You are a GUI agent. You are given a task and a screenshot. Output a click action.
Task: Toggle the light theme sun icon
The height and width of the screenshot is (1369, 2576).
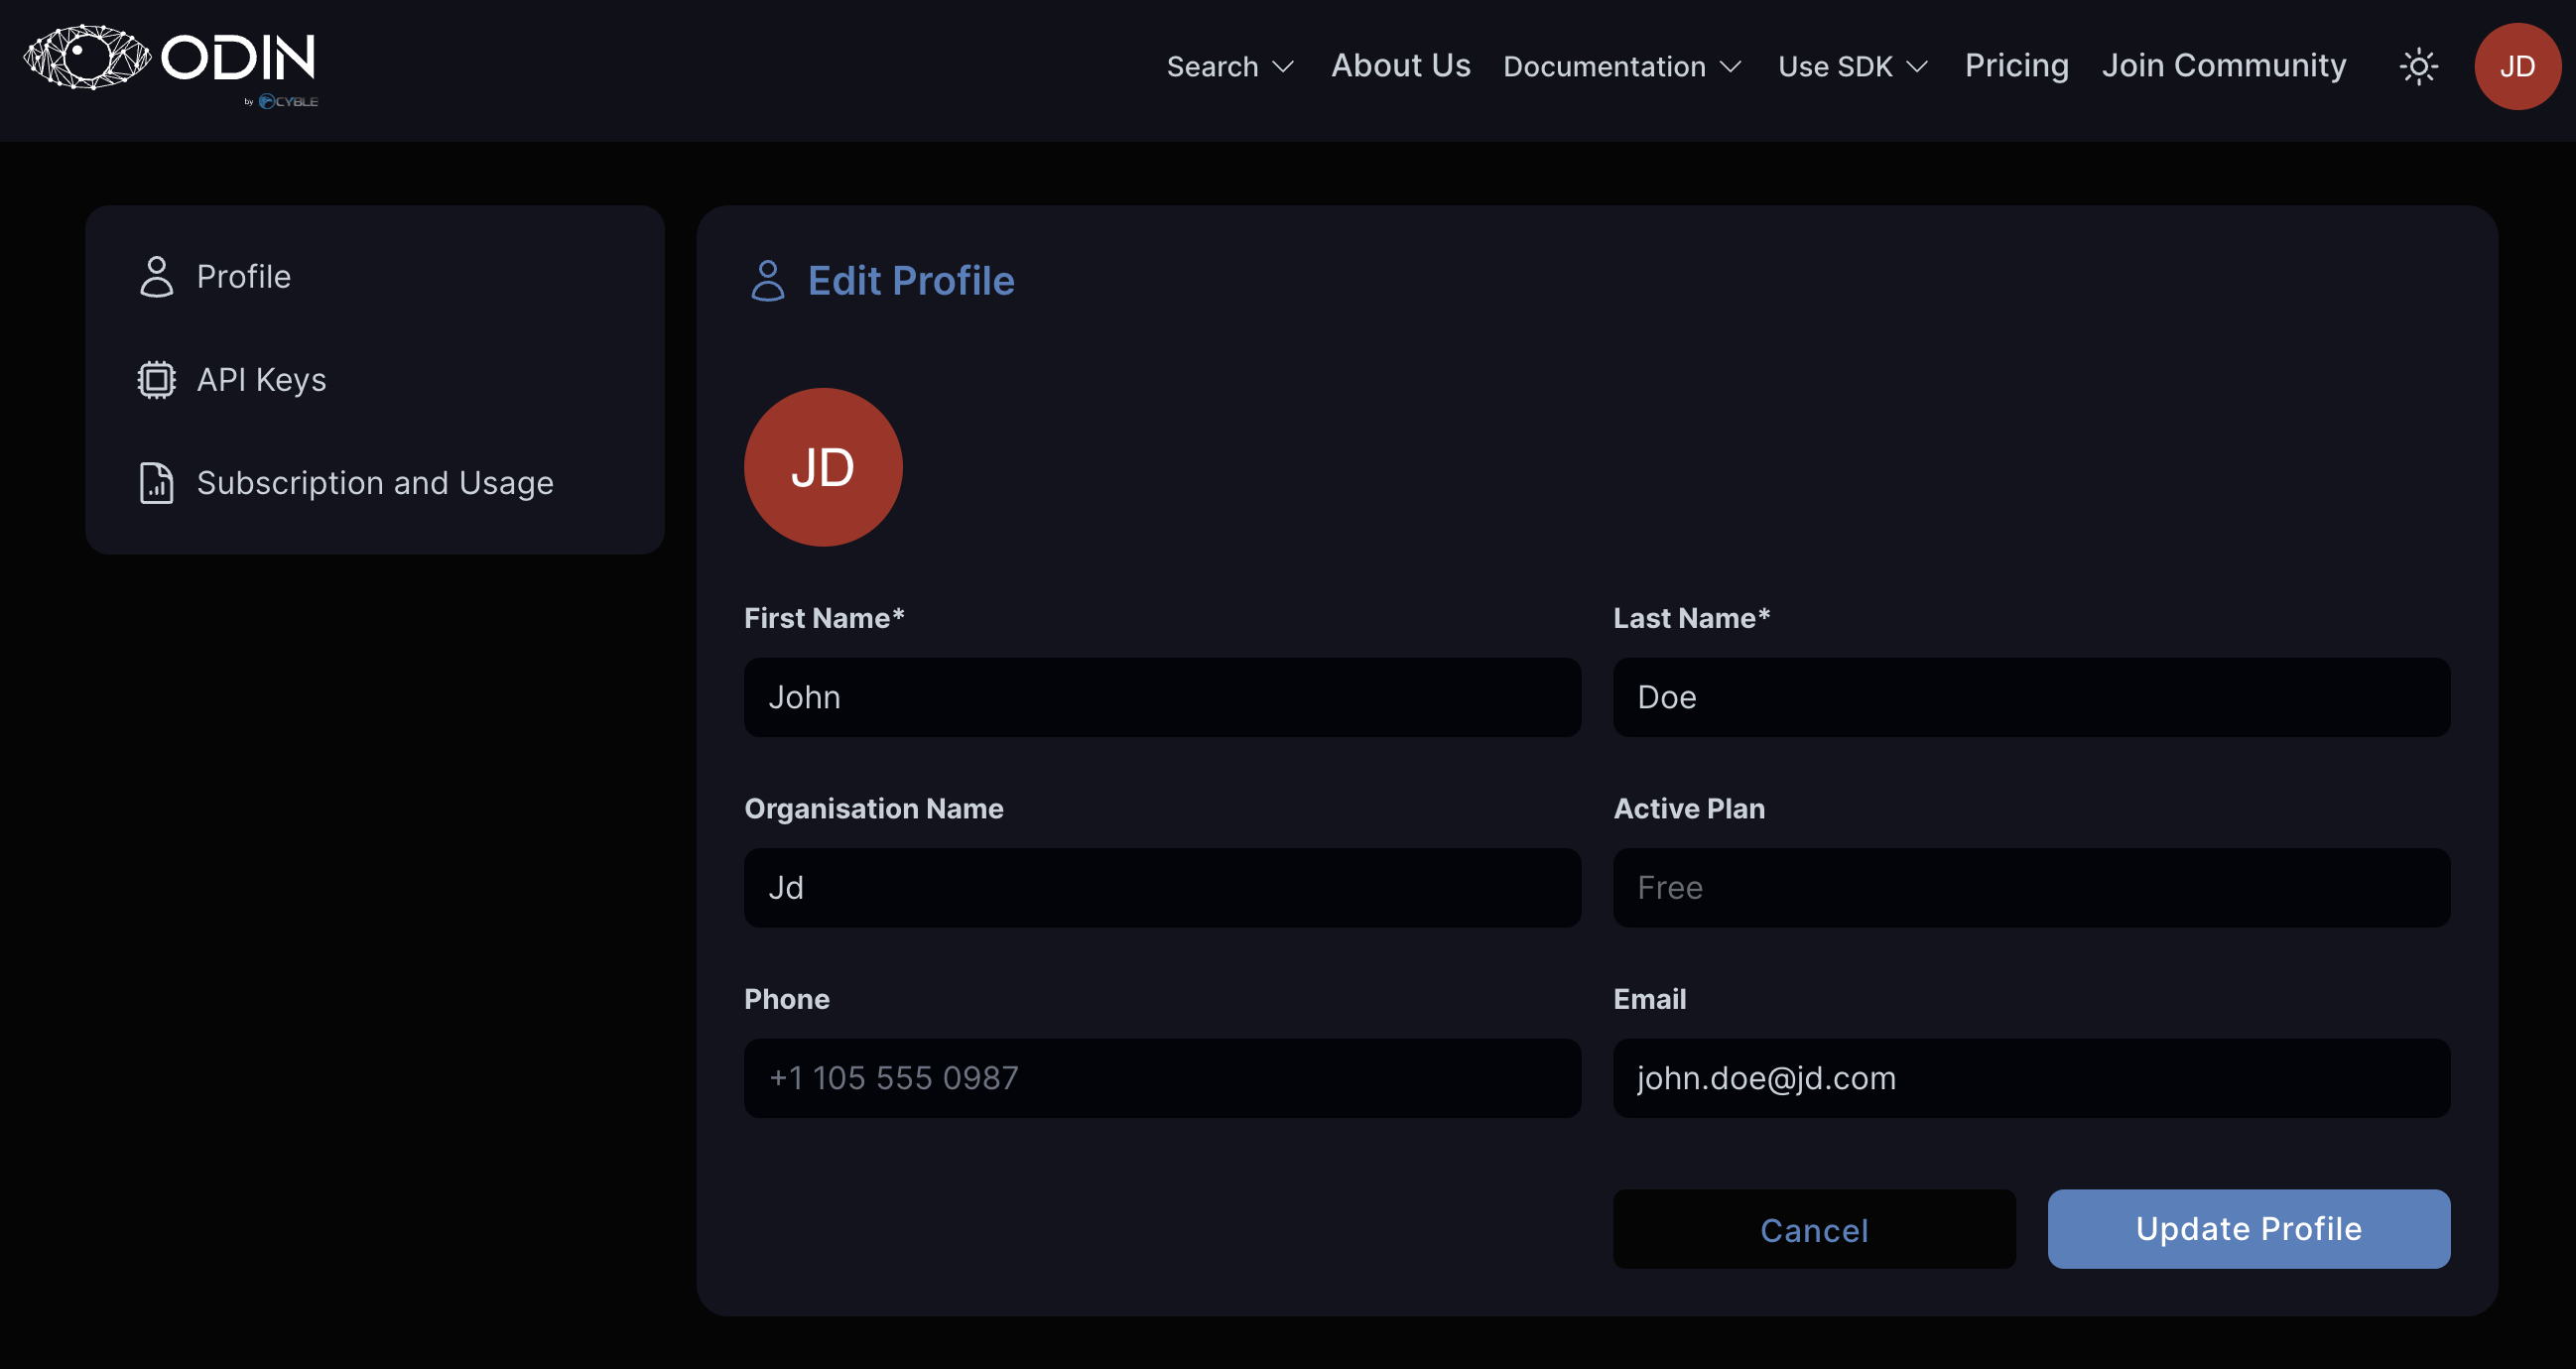click(2418, 67)
